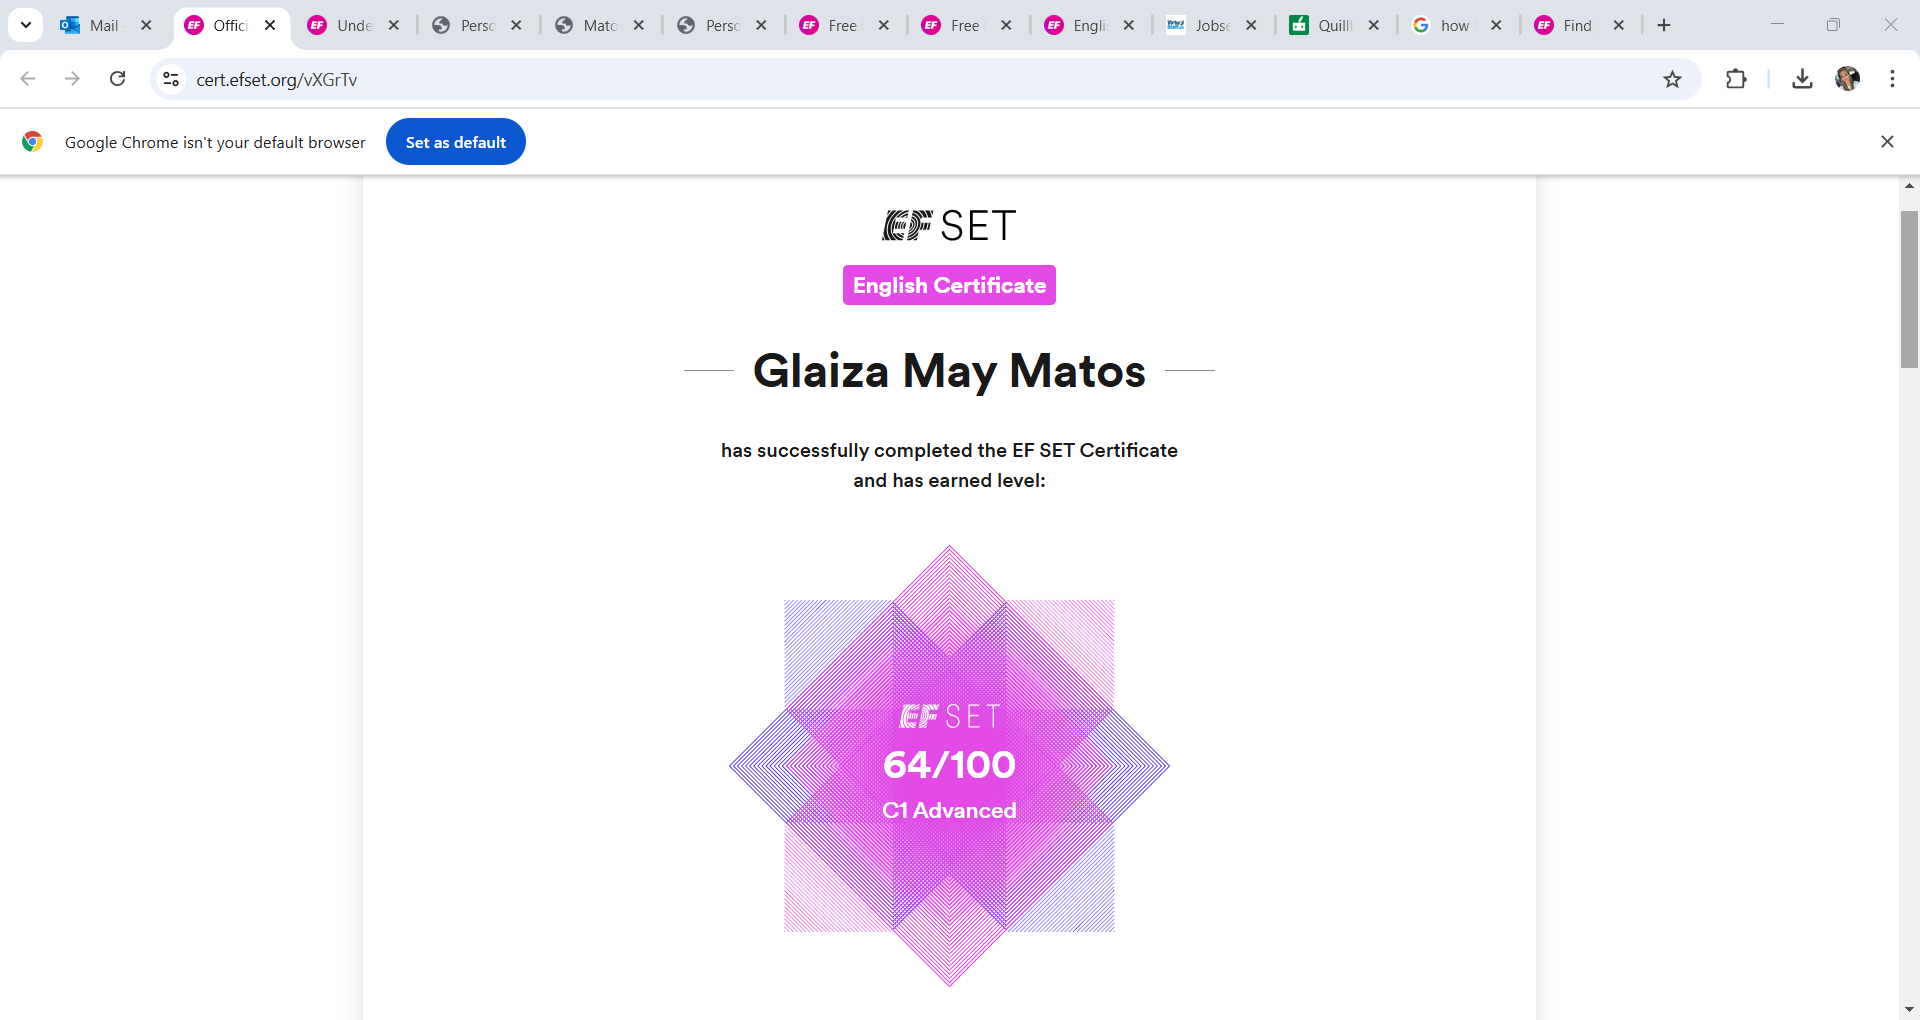Close the Jobserve tab
The image size is (1920, 1020).
pyautogui.click(x=1251, y=25)
